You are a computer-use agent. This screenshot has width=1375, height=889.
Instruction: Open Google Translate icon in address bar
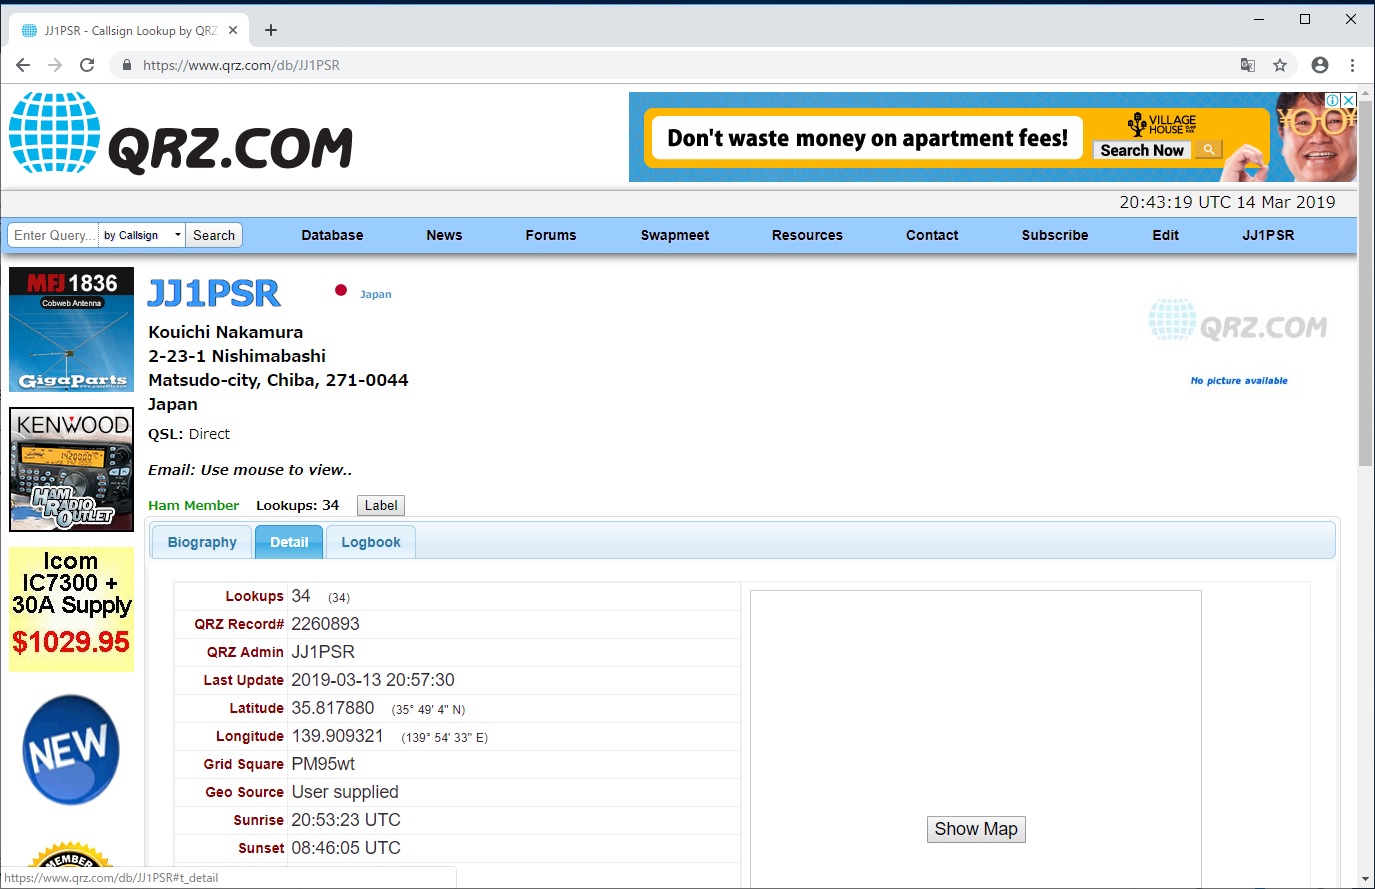coord(1247,64)
